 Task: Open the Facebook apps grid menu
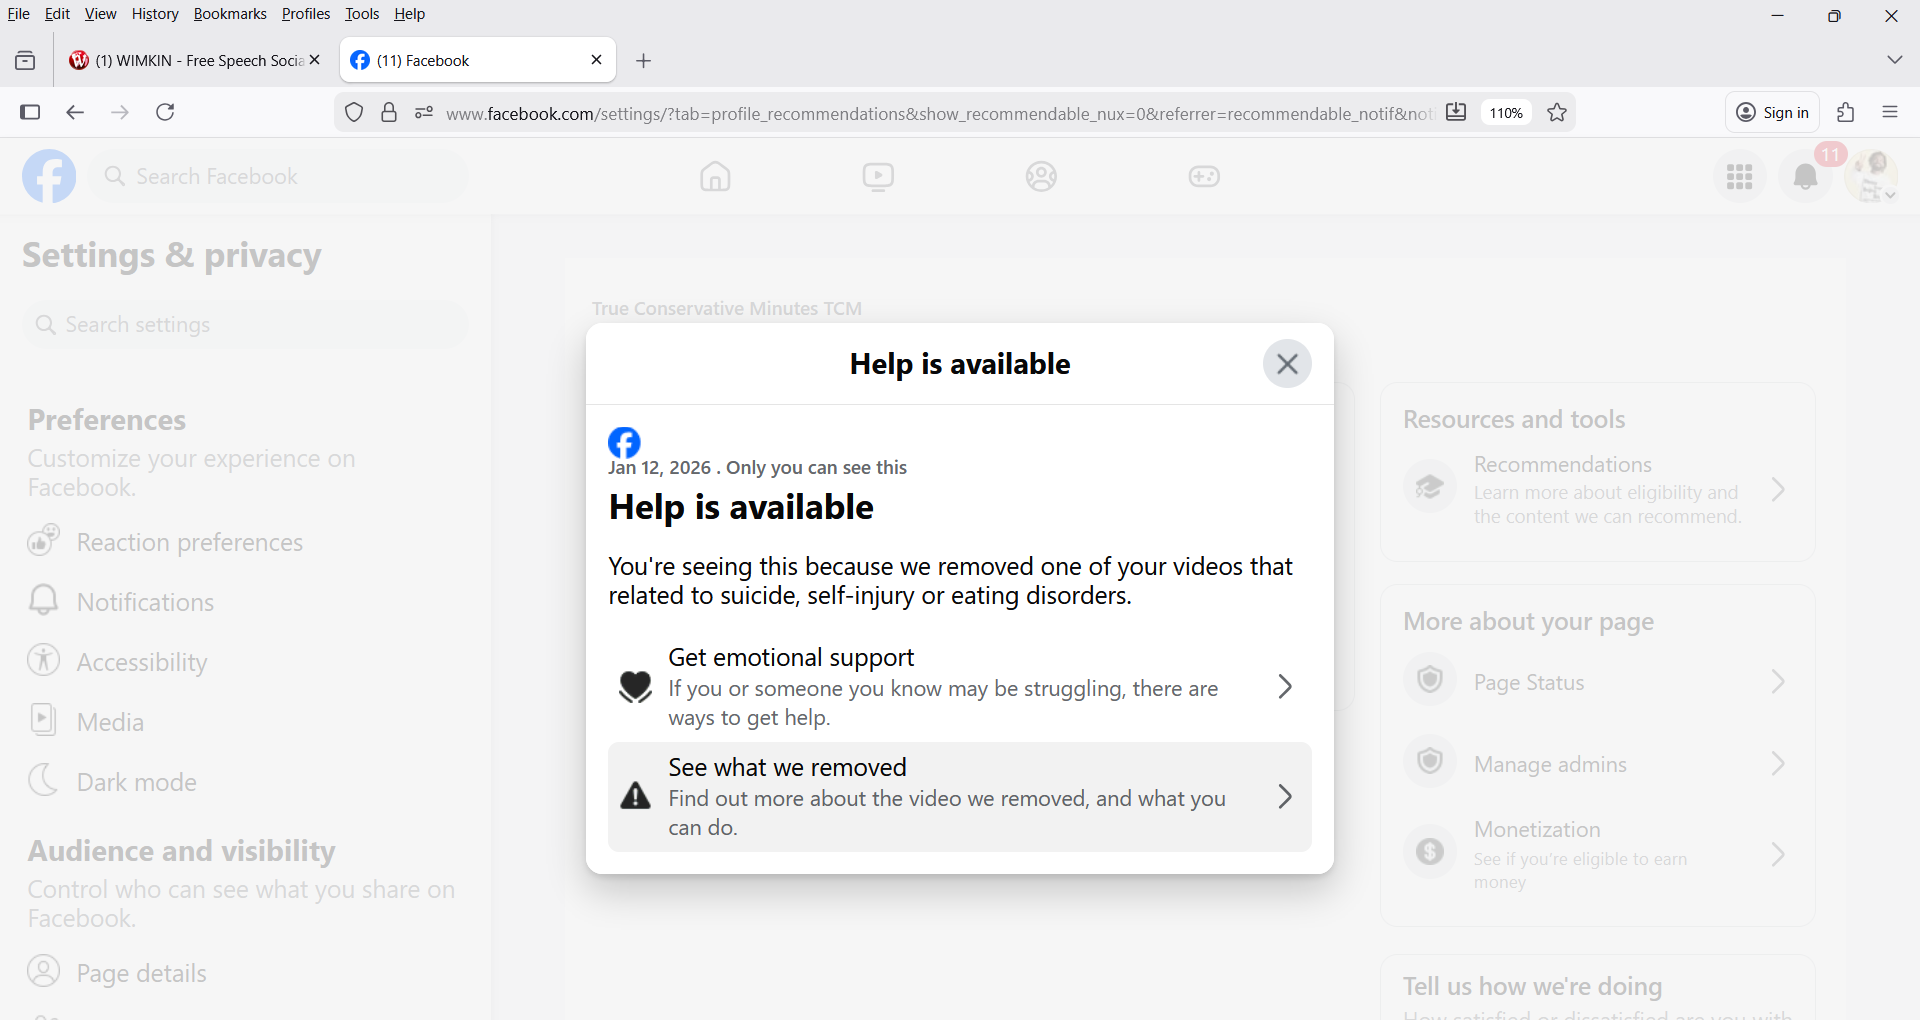point(1739,177)
